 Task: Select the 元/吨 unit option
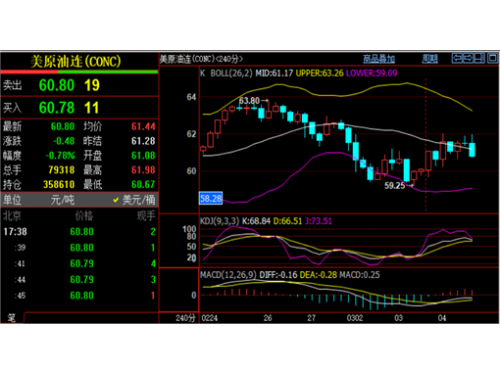62,200
